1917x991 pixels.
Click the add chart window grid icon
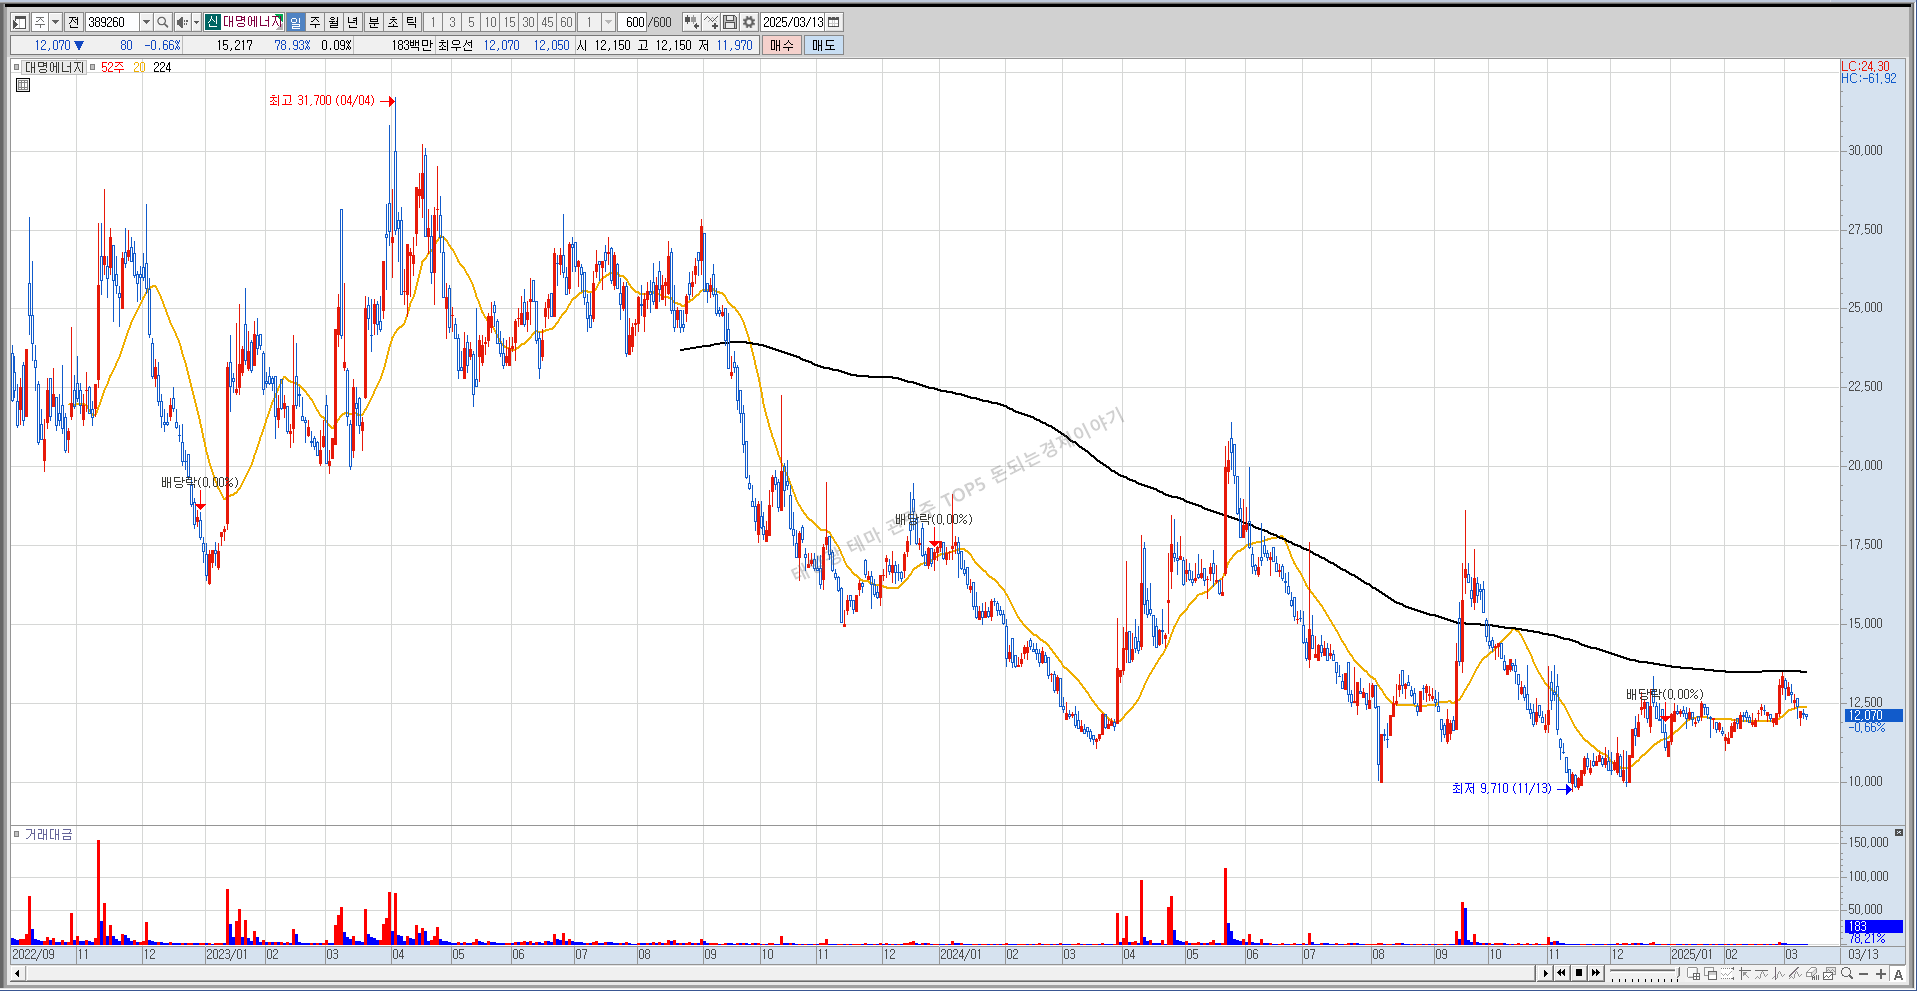click(x=1693, y=973)
